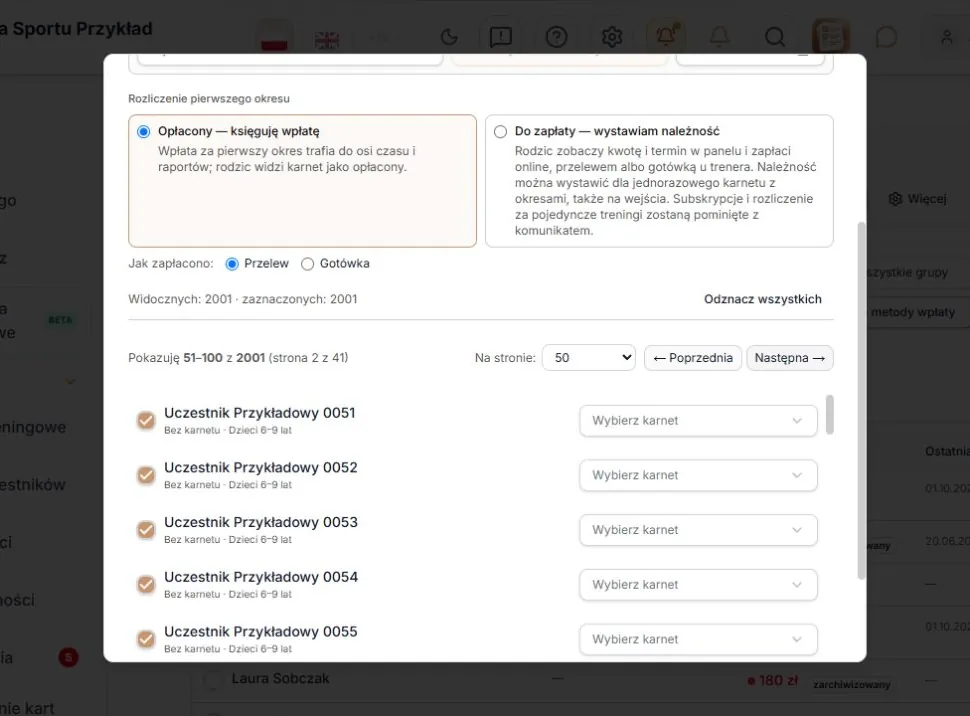Image resolution: width=970 pixels, height=716 pixels.
Task: Choose 'Gotówka' as the payment method
Action: [x=307, y=264]
